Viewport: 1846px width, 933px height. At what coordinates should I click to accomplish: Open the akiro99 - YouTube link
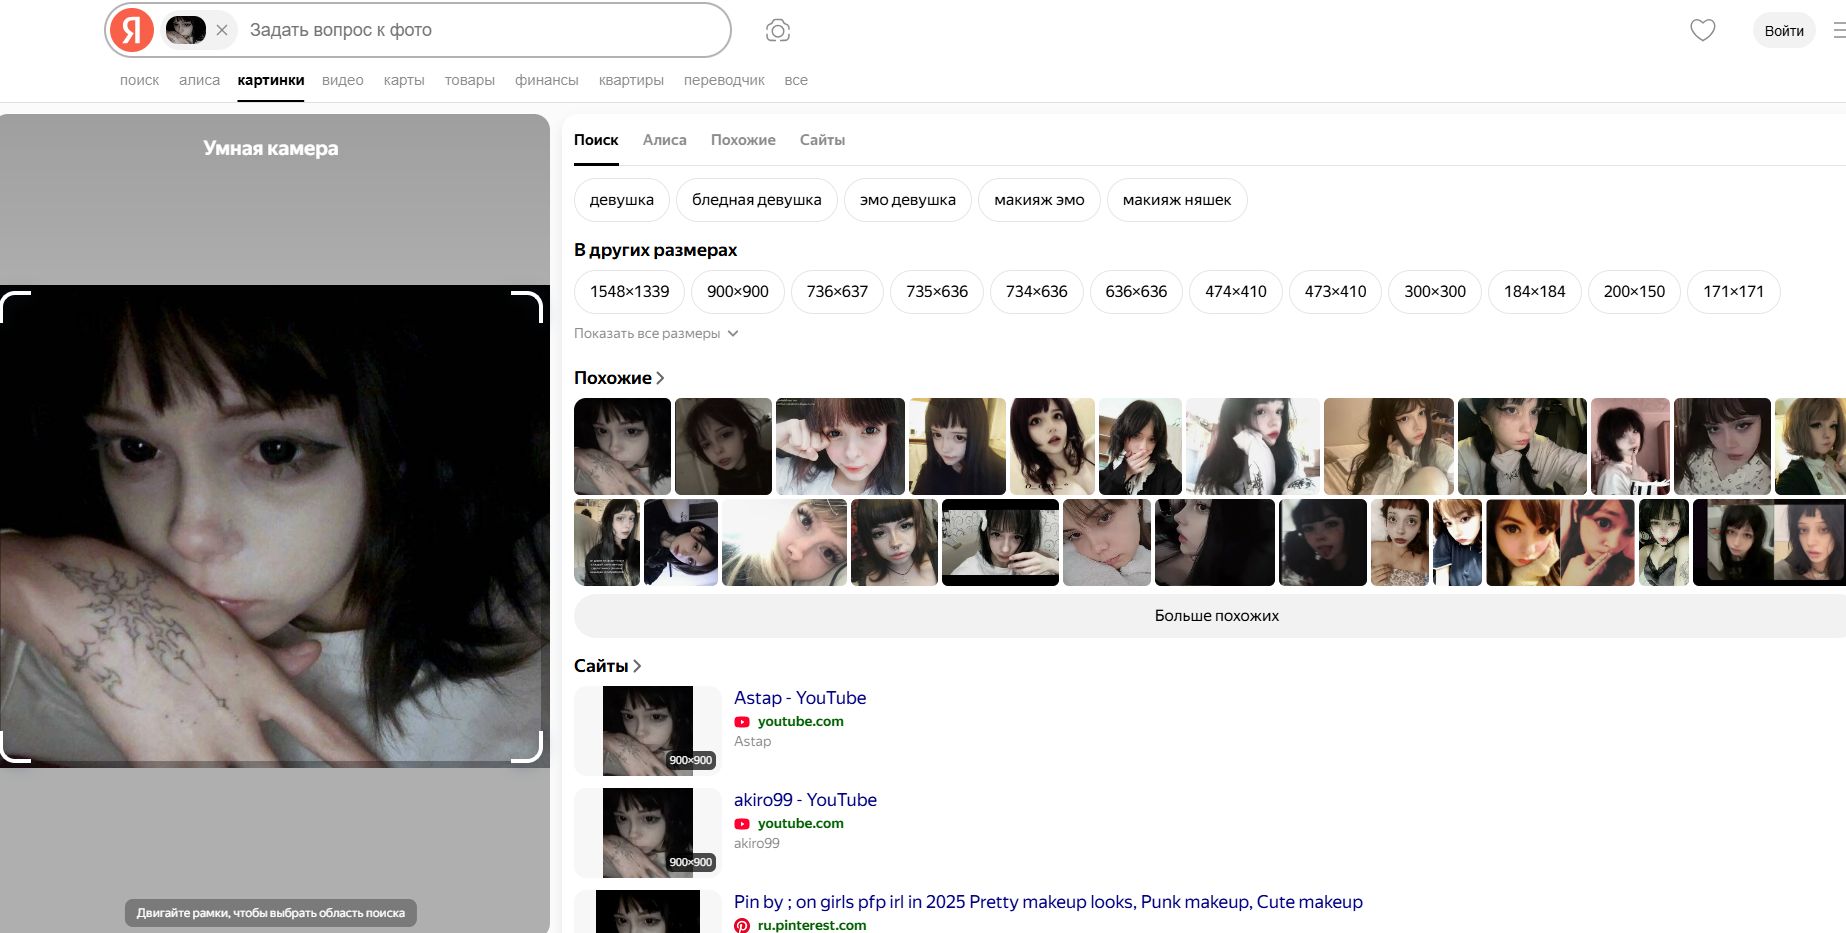[x=805, y=800]
